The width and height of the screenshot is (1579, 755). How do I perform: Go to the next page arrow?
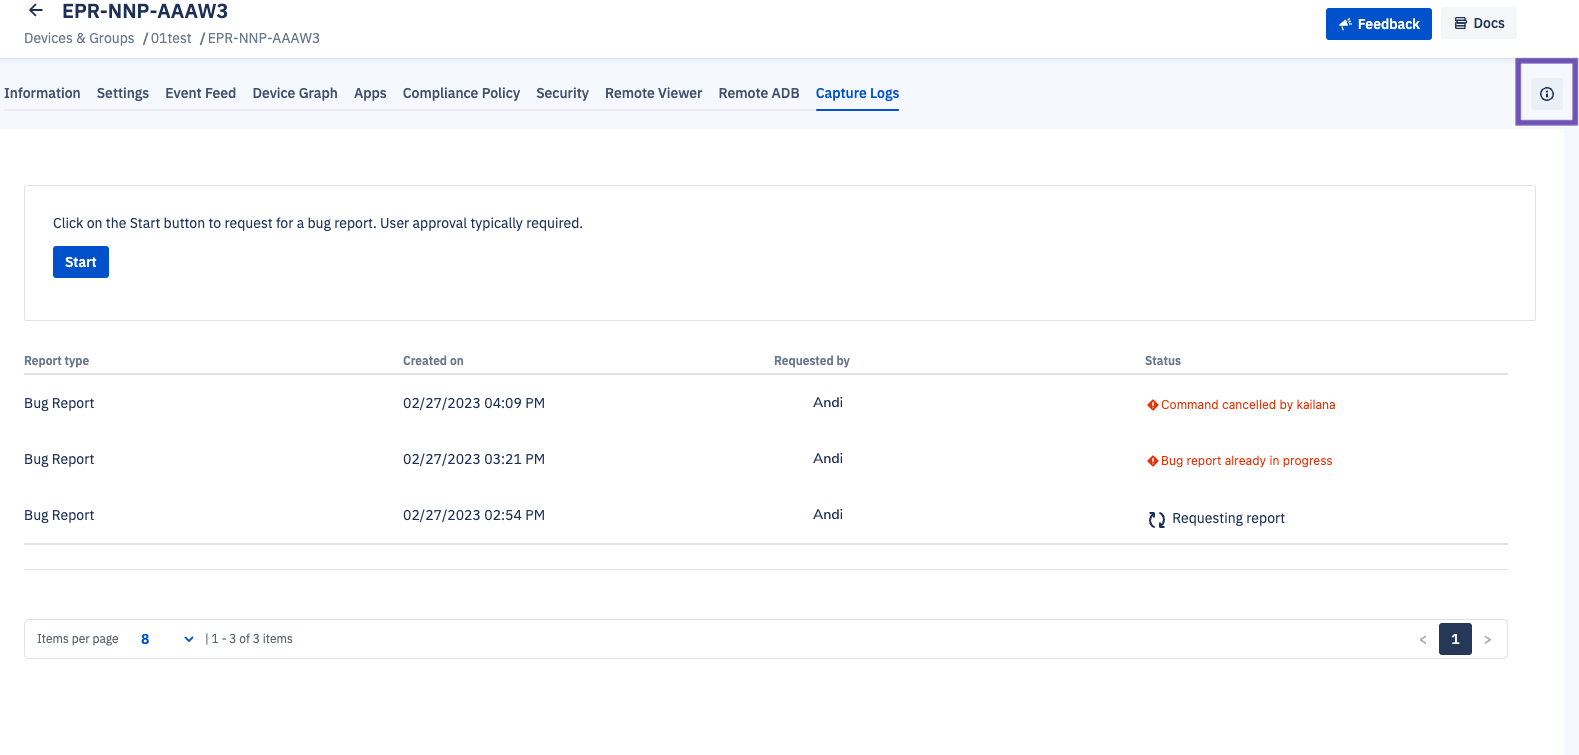pyautogui.click(x=1487, y=639)
